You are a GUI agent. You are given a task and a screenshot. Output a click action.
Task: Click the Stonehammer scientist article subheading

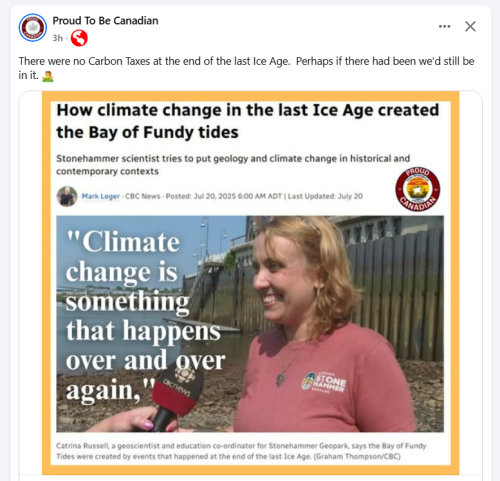233,165
